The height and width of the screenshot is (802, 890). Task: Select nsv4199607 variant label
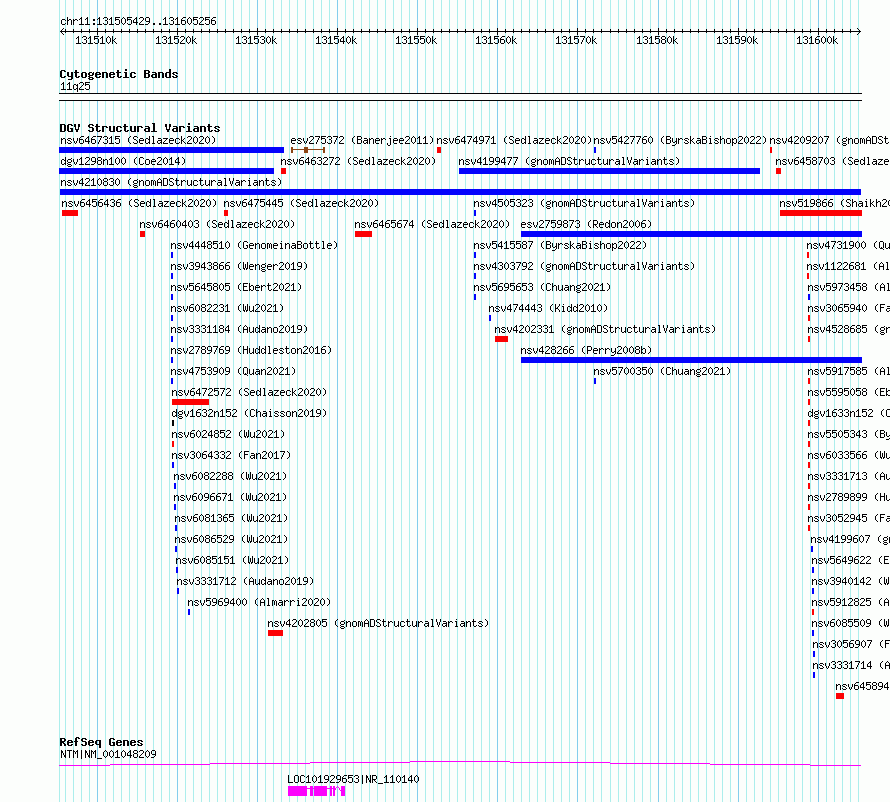point(850,539)
